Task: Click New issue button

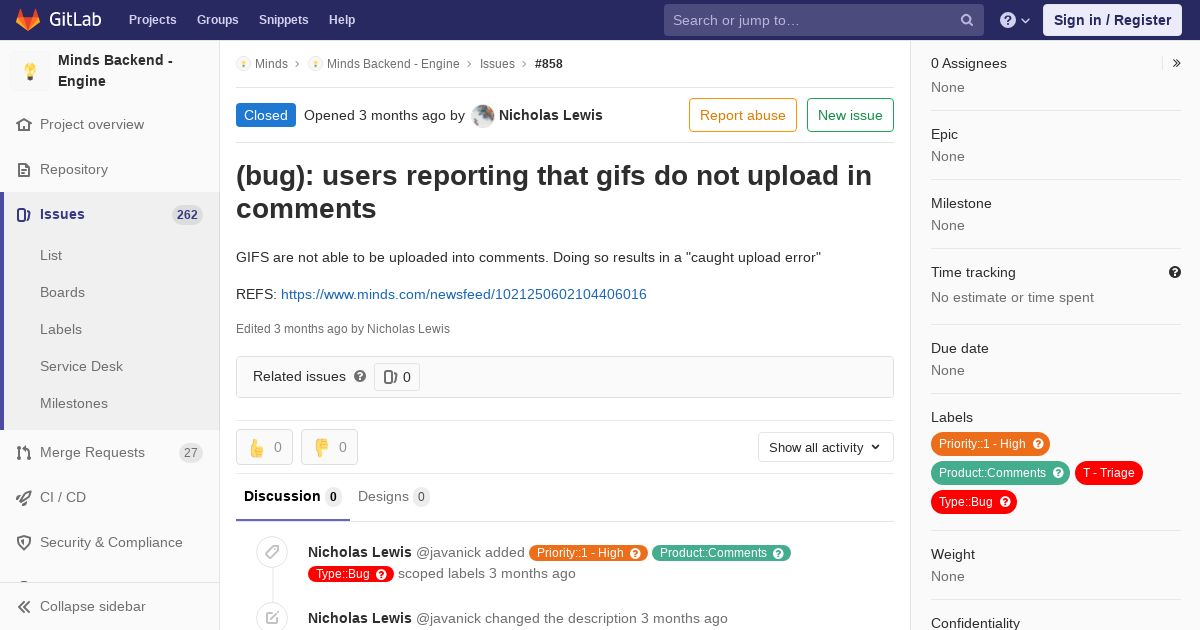Action: [x=850, y=115]
